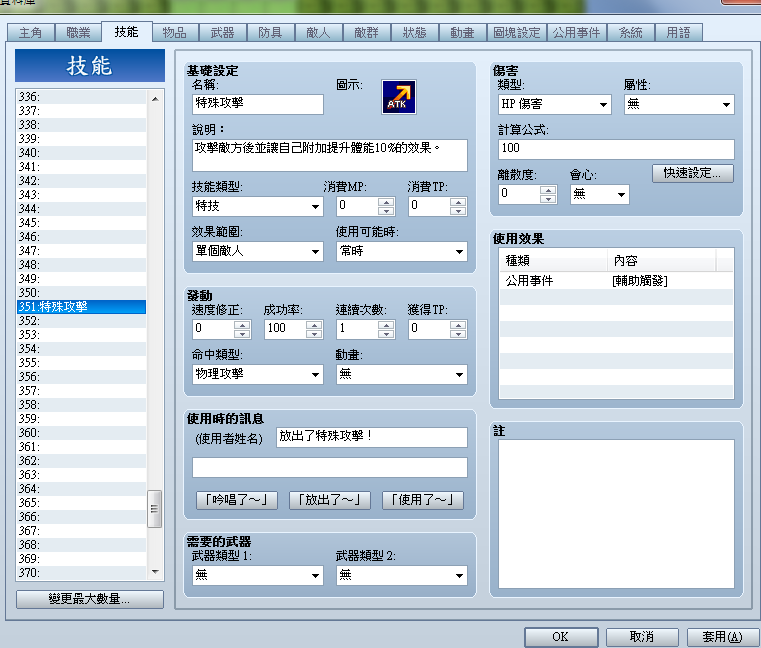Click the 說明 description text box
This screenshot has width=761, height=648.
pyautogui.click(x=330, y=156)
